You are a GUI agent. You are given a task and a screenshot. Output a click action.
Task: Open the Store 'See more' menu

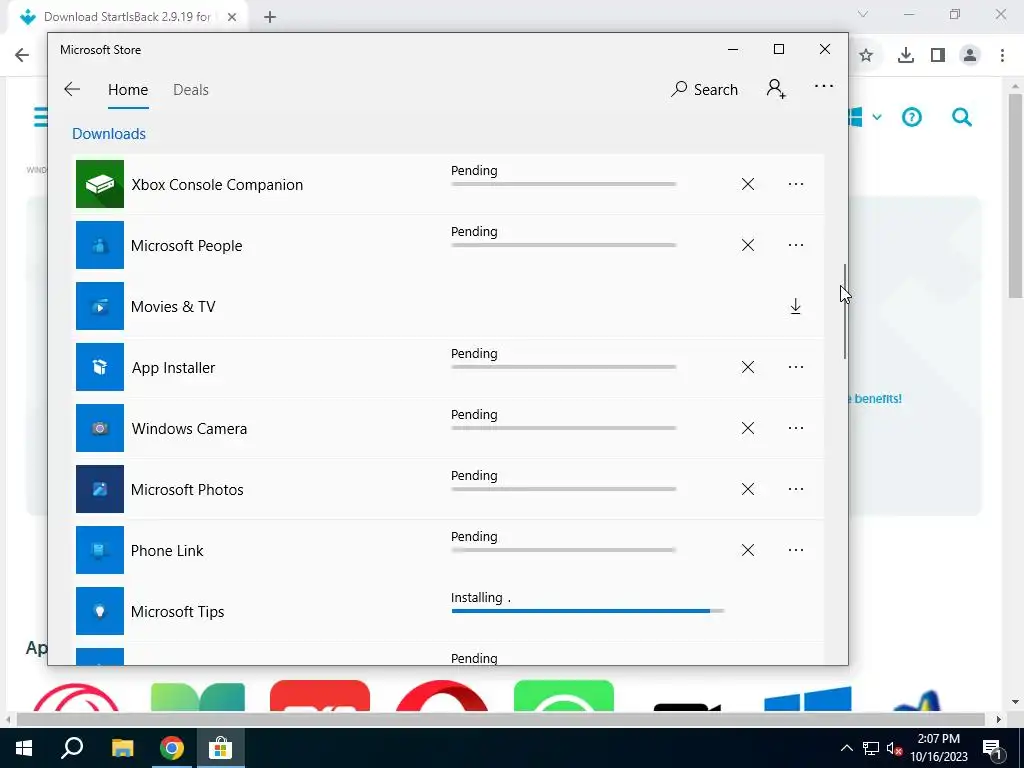pyautogui.click(x=824, y=86)
